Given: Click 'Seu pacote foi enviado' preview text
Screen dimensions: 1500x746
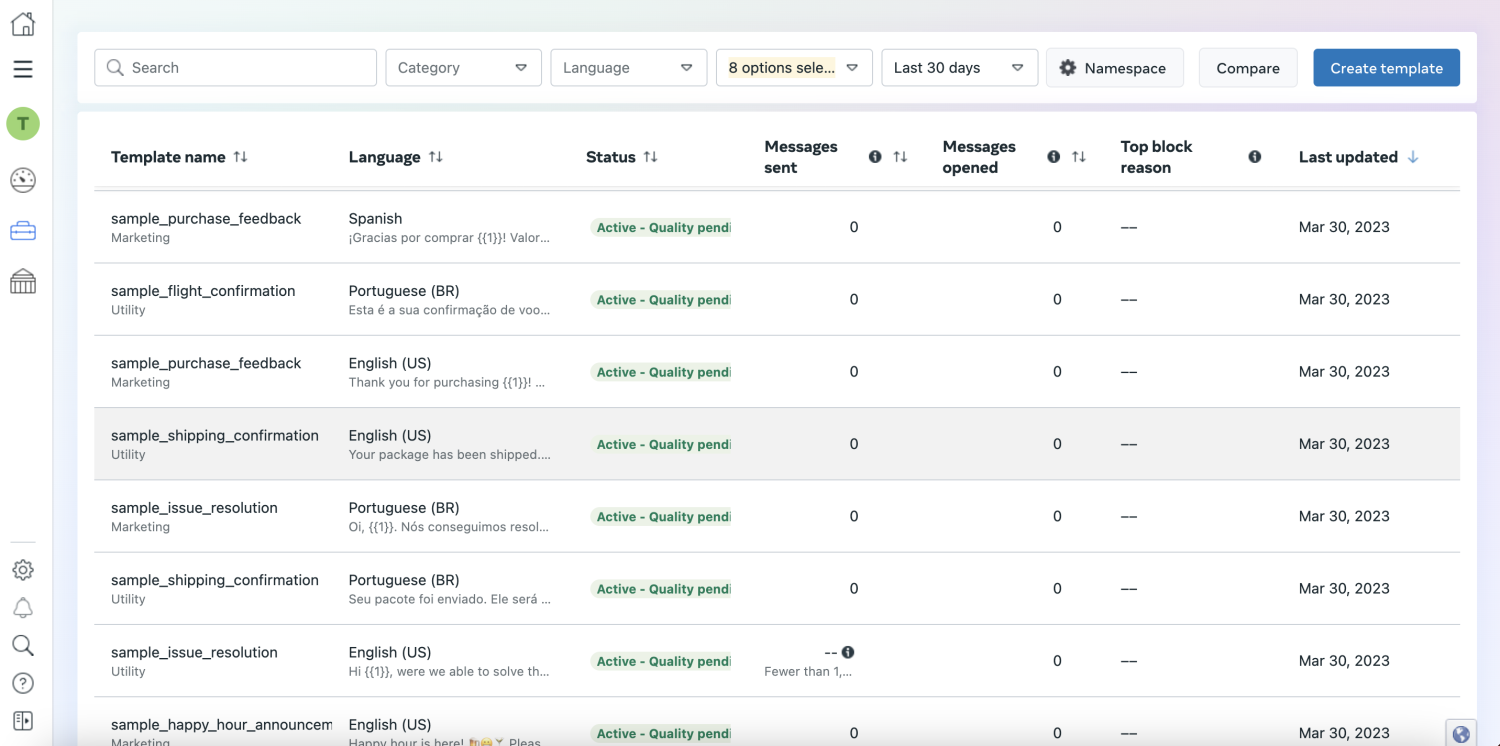Looking at the screenshot, I should click(x=449, y=599).
